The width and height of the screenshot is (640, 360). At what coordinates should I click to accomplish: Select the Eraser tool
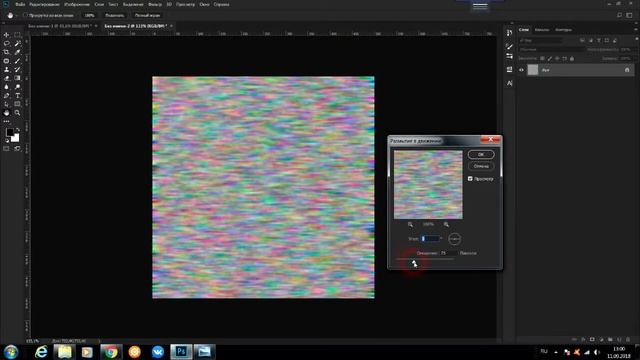tap(7, 78)
